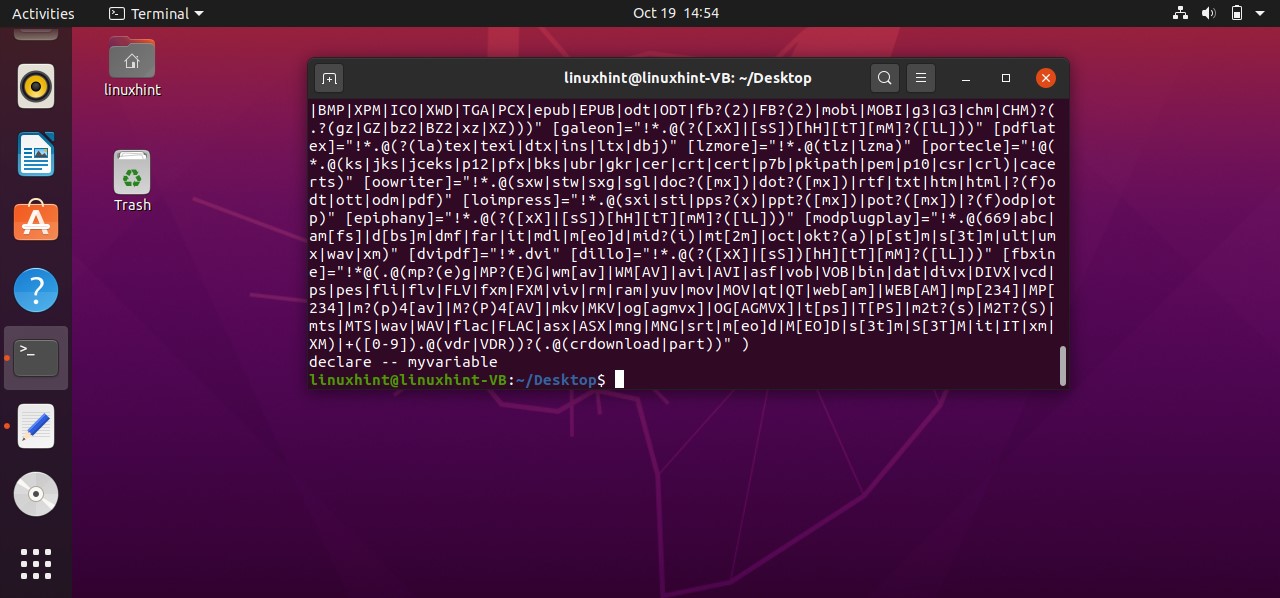Maximize the terminal window
1280x598 pixels.
1006,78
